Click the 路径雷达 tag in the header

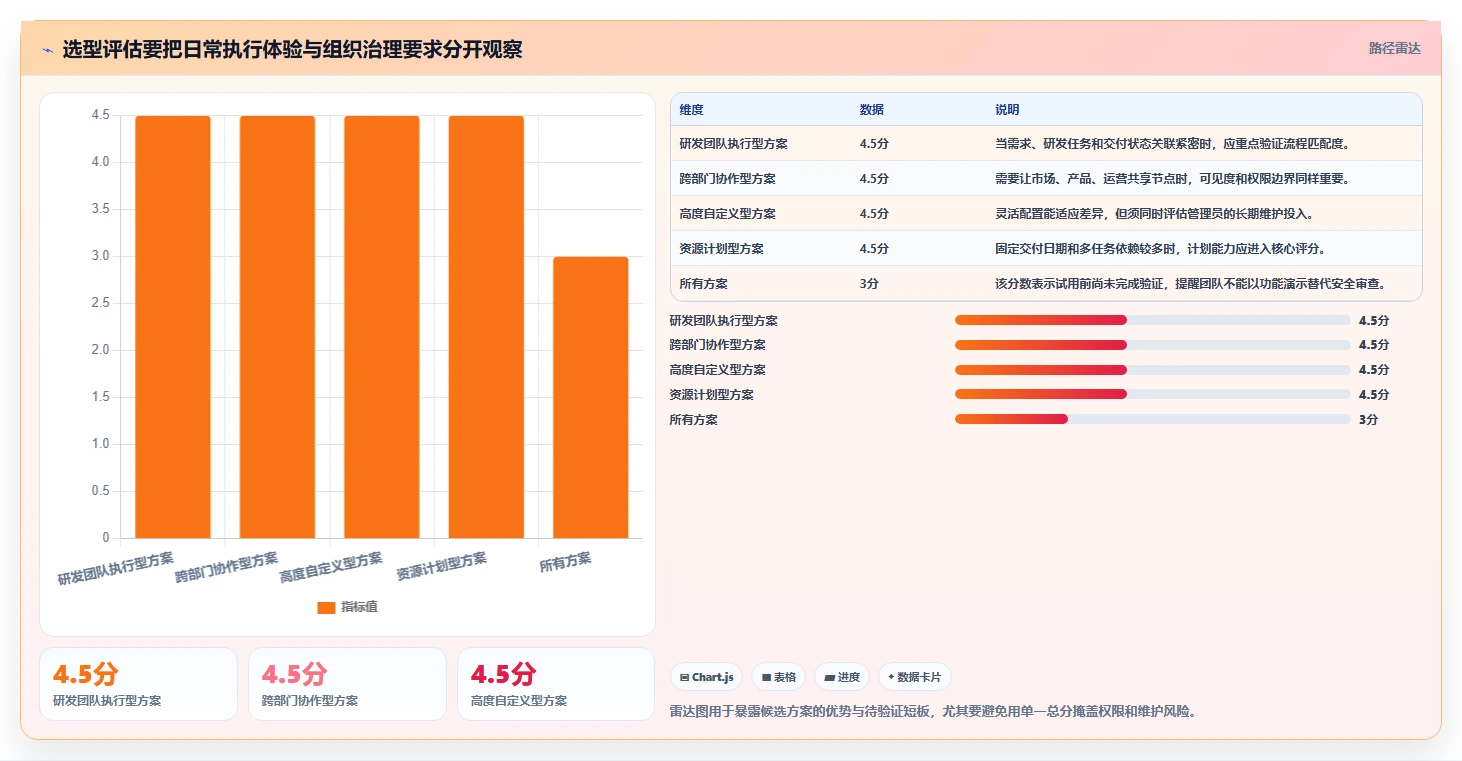click(1394, 48)
